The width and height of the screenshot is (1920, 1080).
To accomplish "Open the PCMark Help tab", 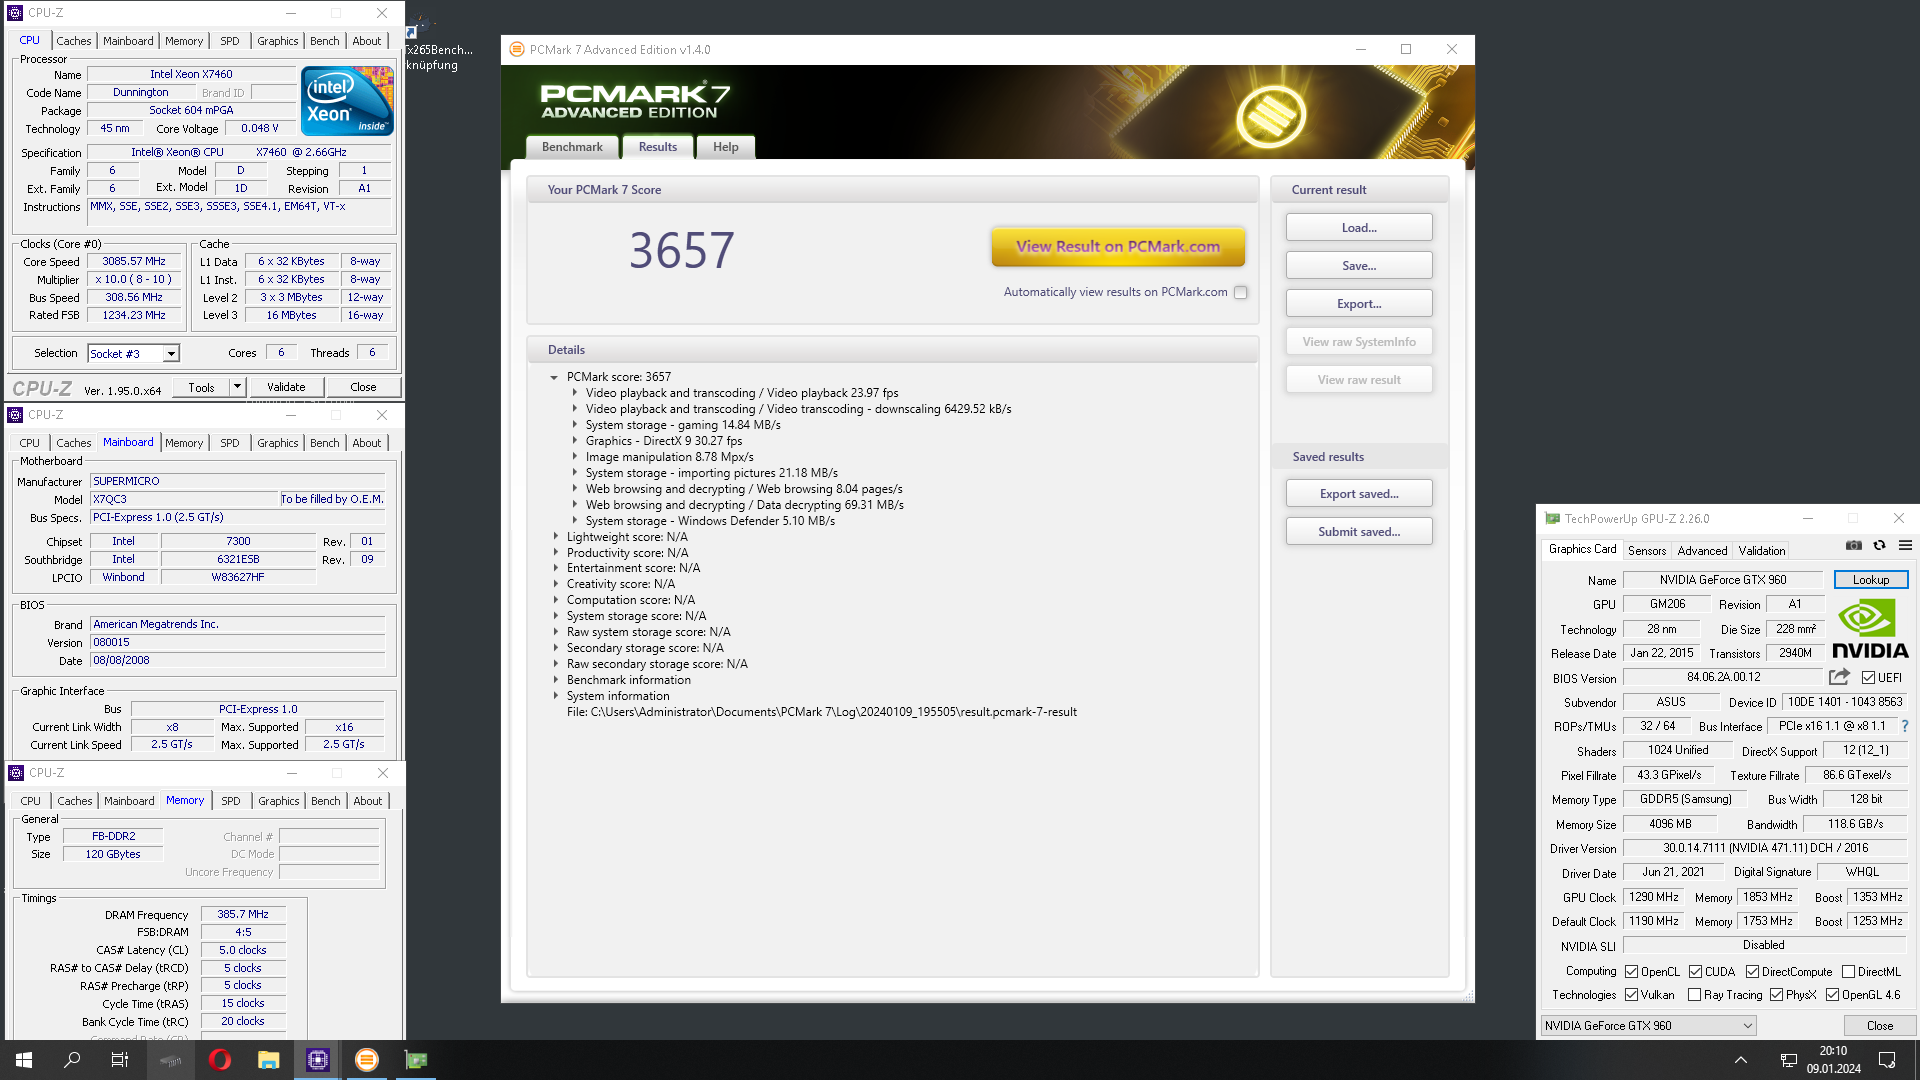I will coord(726,147).
